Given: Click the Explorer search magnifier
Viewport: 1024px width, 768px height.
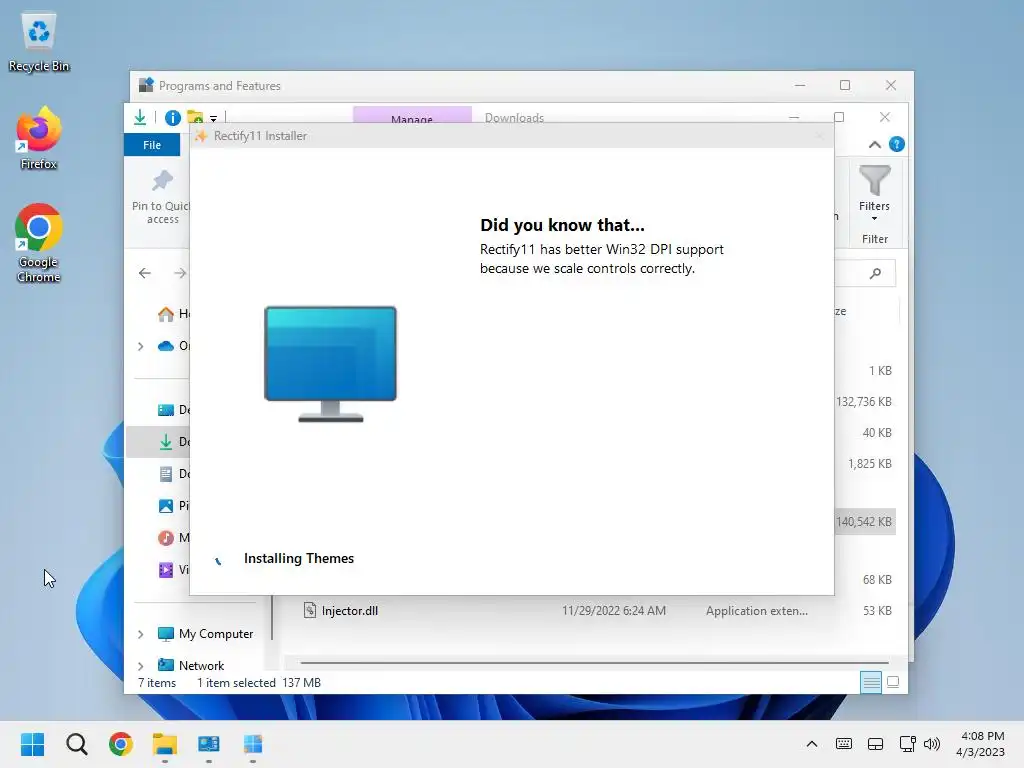Looking at the screenshot, I should [x=875, y=273].
